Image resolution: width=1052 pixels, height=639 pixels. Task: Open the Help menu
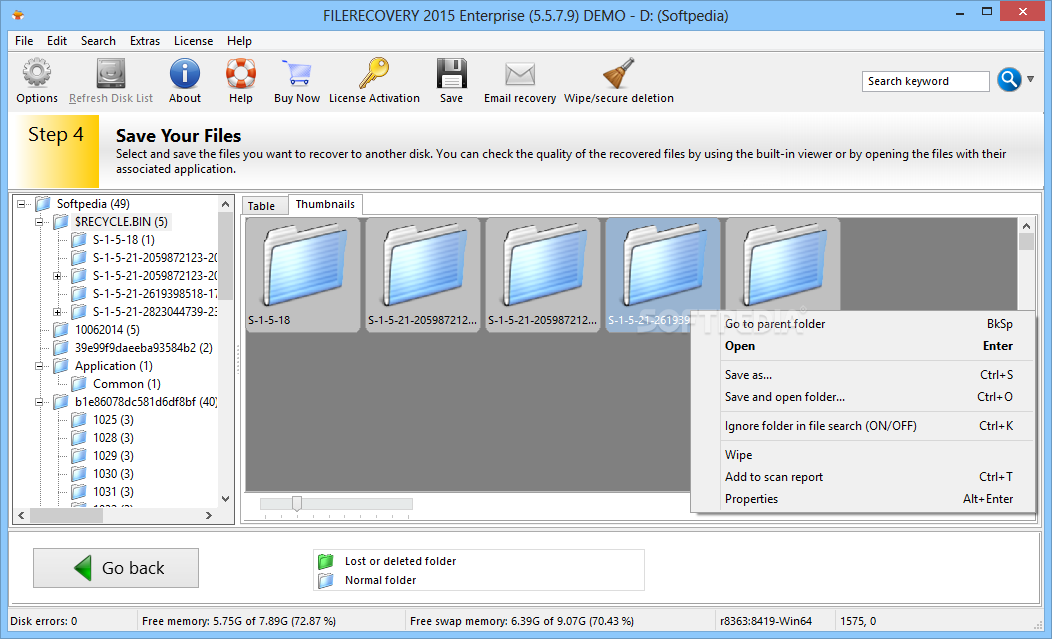click(239, 41)
